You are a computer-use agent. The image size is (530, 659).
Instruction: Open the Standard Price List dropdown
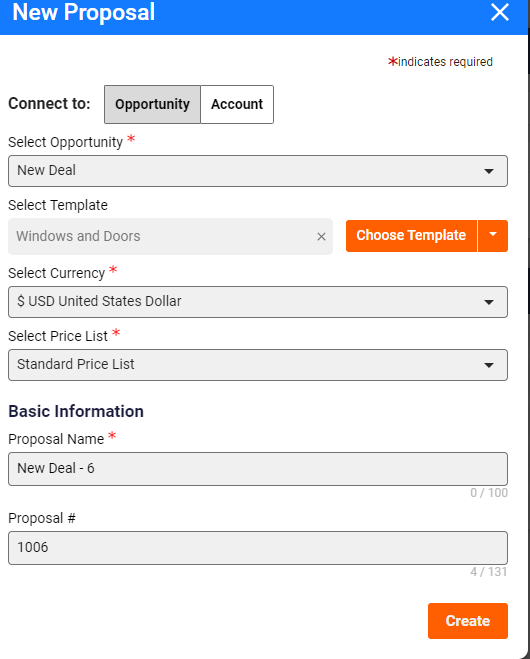[258, 365]
